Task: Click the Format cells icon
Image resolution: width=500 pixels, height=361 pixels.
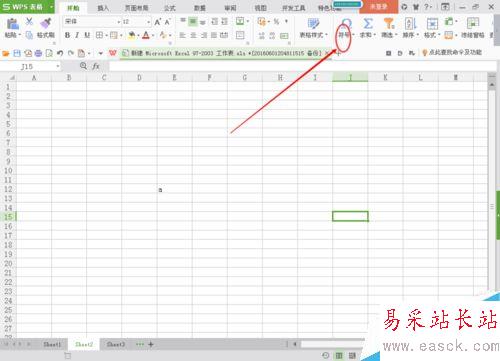Action: click(x=432, y=24)
